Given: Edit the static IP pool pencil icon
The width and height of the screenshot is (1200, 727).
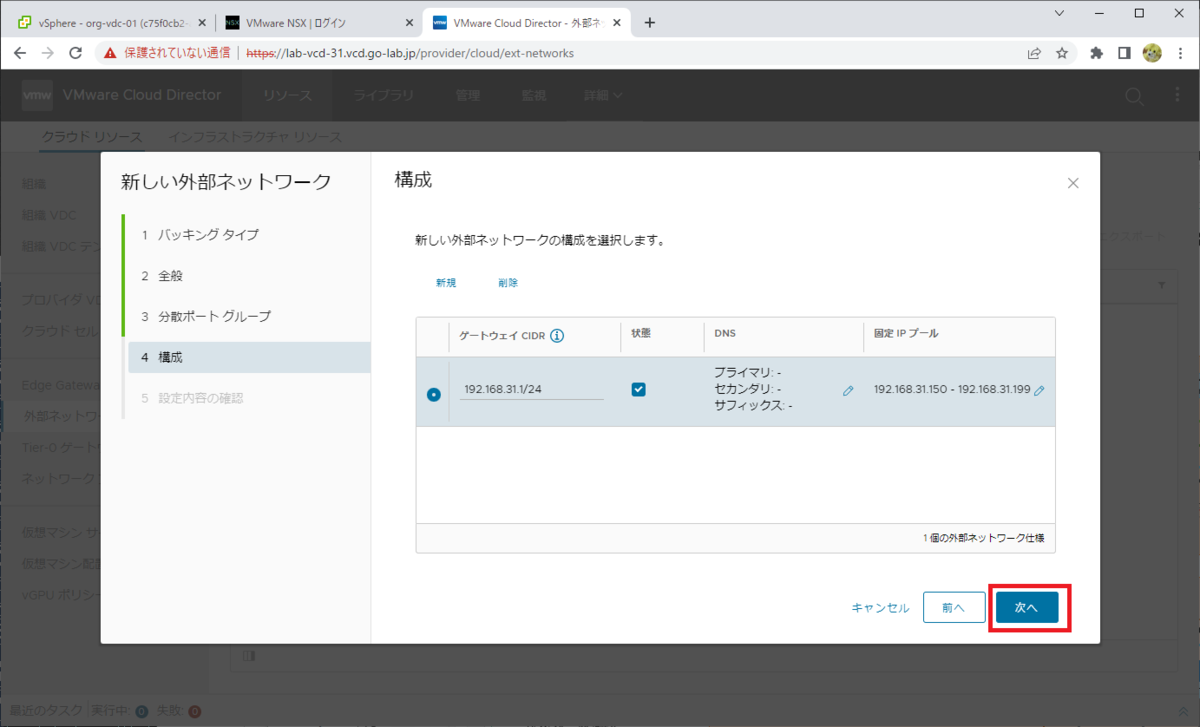Looking at the screenshot, I should tap(1039, 391).
